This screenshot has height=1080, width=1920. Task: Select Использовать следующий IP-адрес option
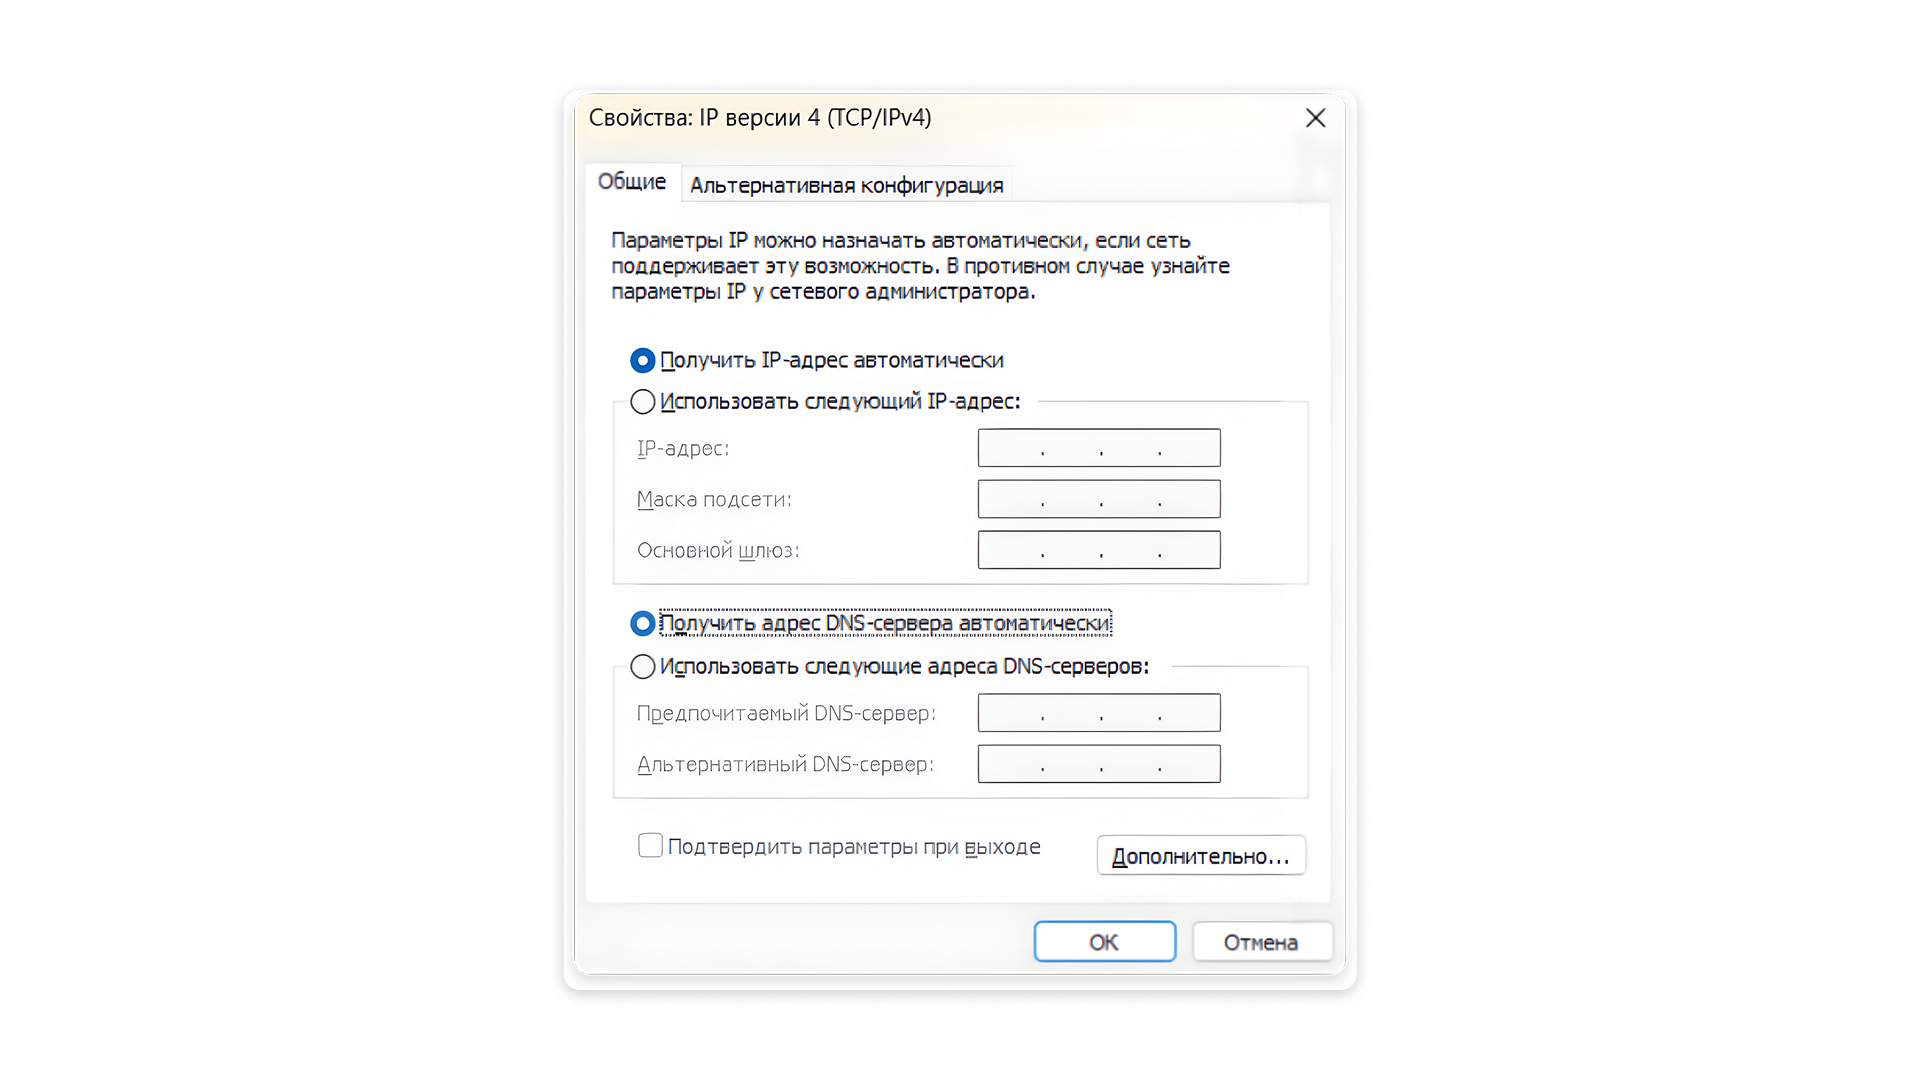tap(643, 402)
